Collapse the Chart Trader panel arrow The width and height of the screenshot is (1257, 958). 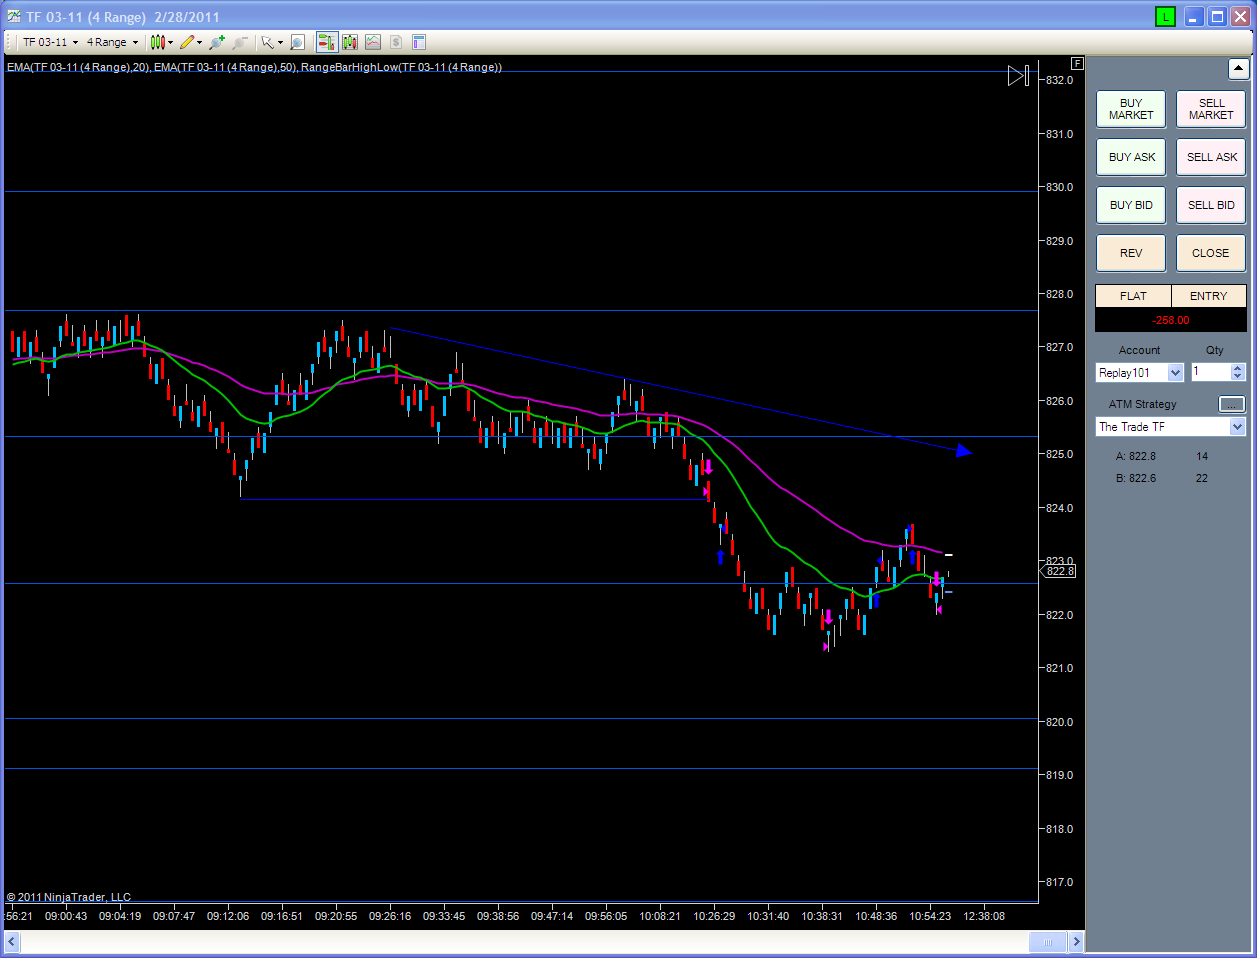[1238, 68]
